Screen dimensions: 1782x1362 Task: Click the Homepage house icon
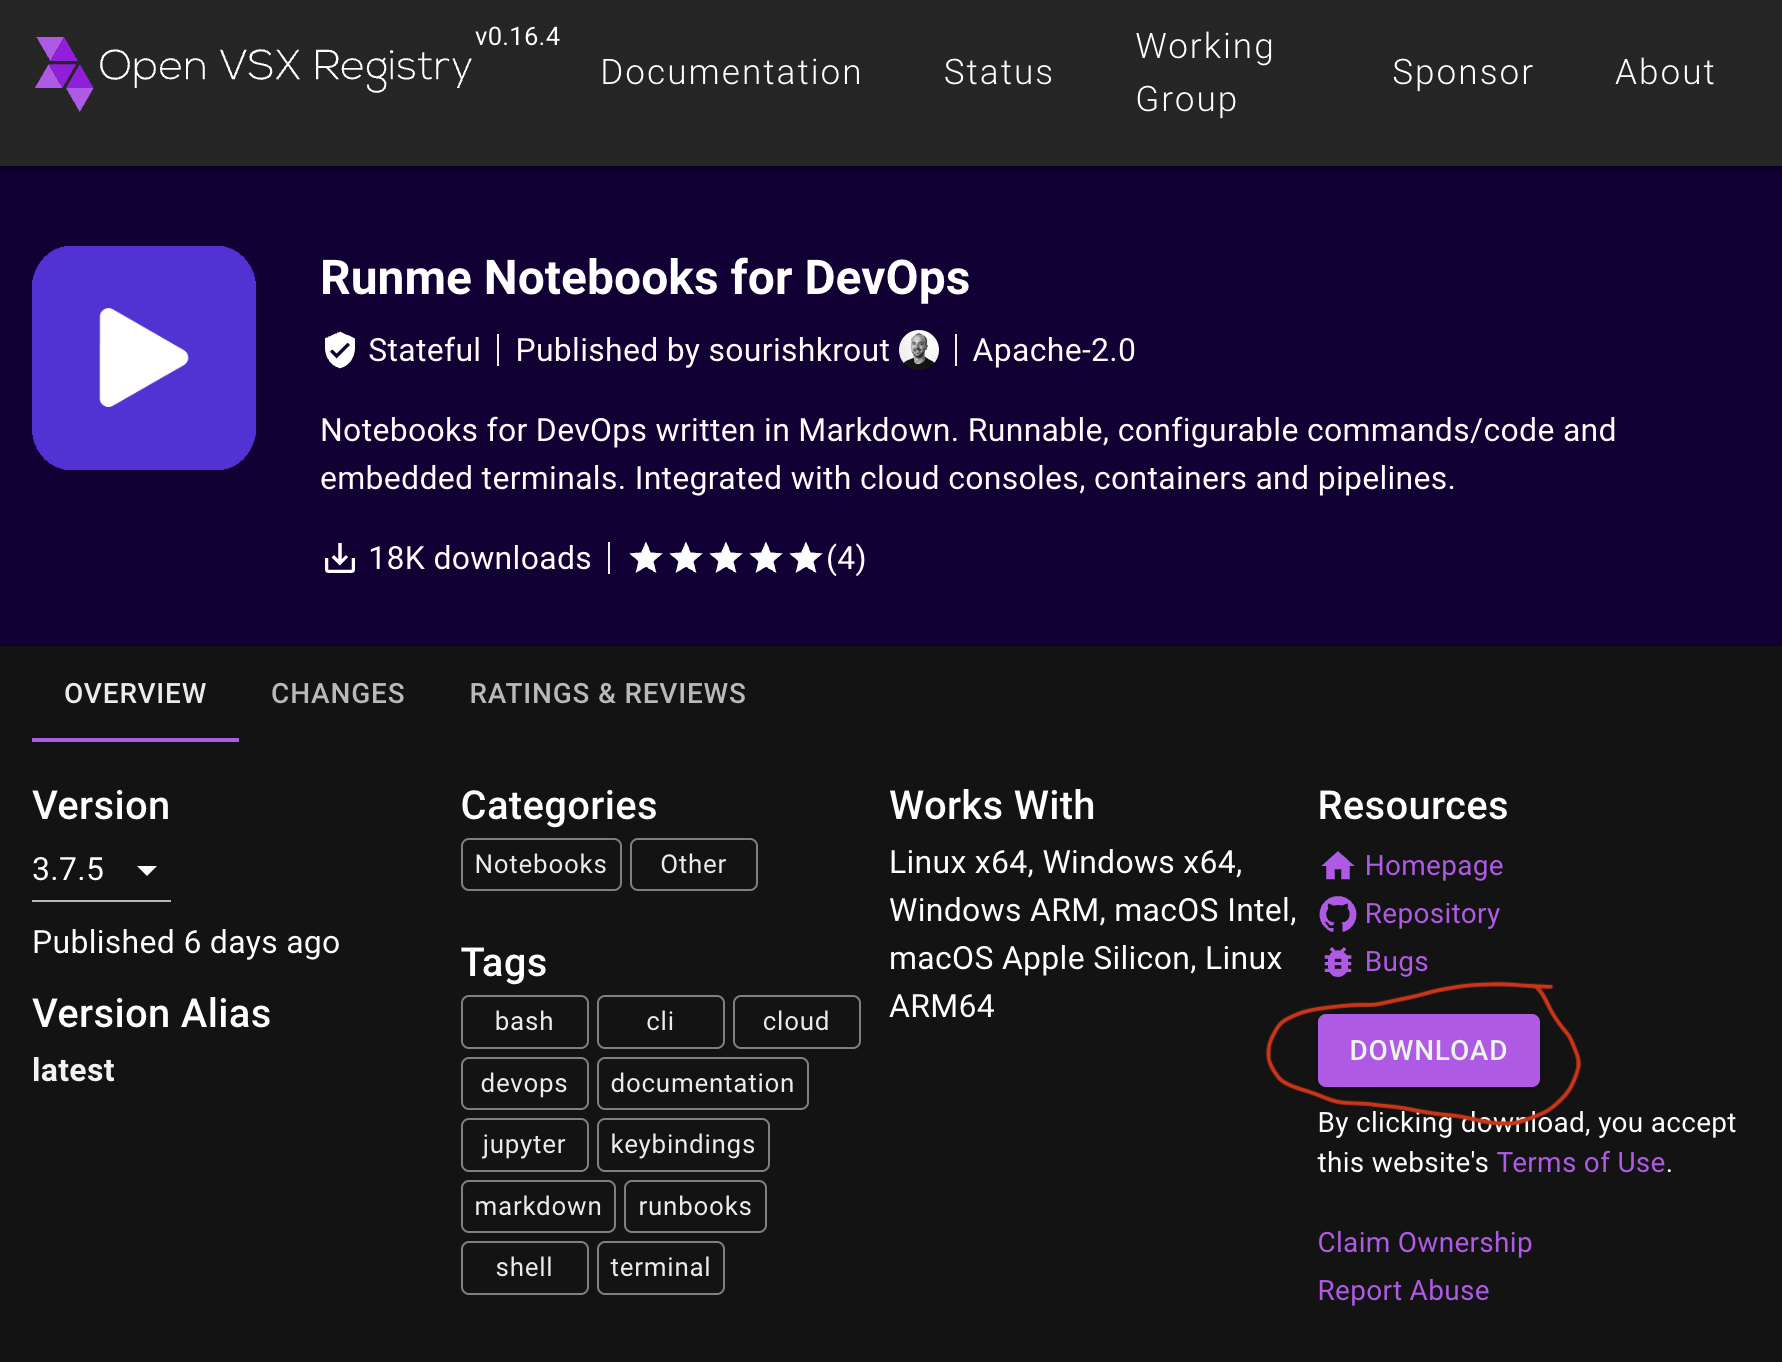tap(1337, 865)
